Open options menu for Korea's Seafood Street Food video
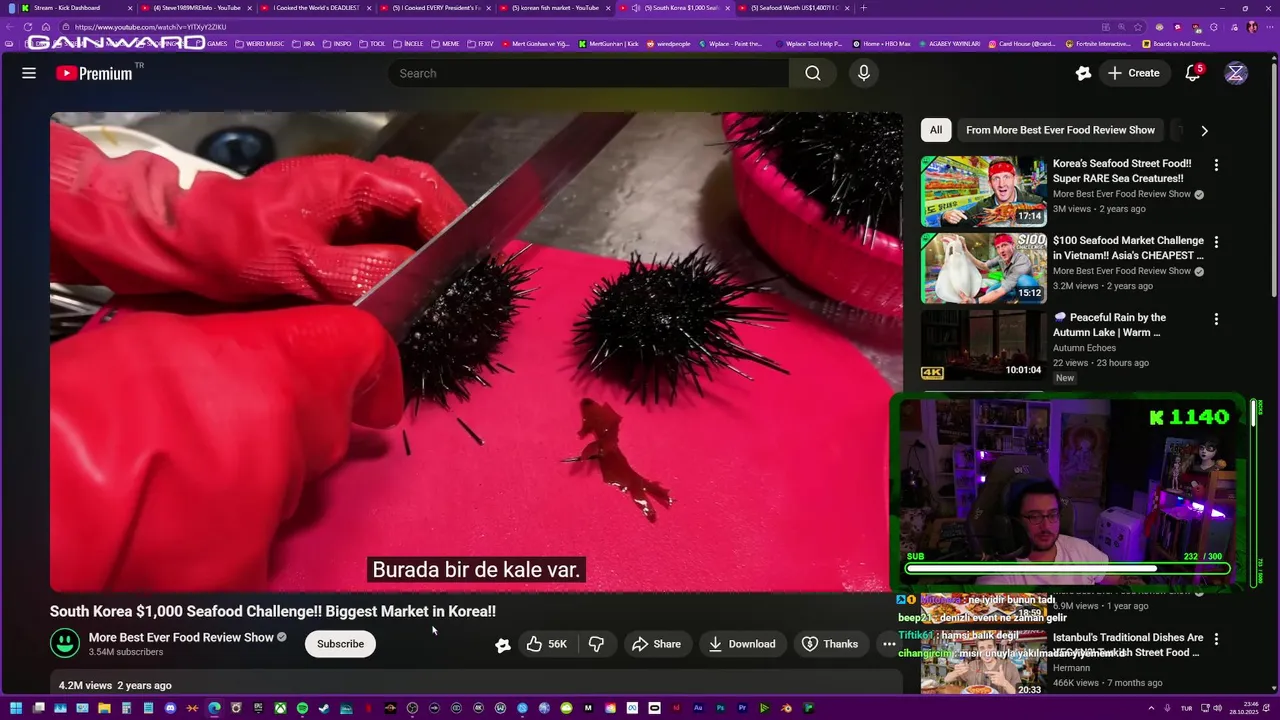Screen dimensions: 1280x720 pos(1216,165)
